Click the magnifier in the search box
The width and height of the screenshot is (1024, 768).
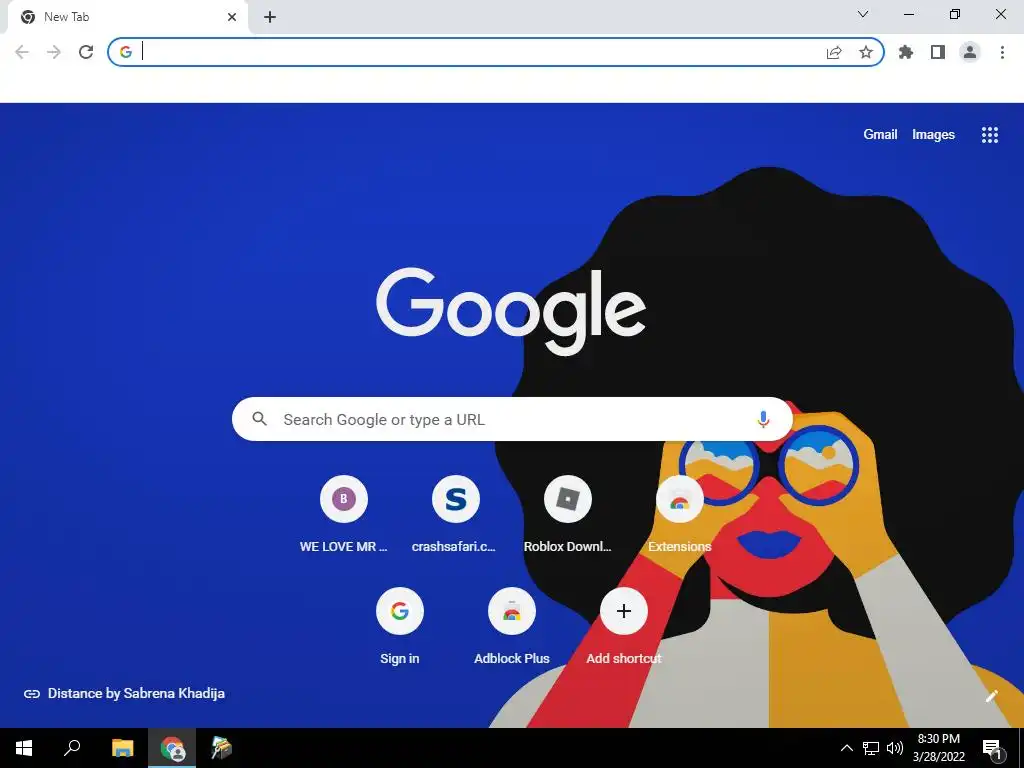(259, 419)
